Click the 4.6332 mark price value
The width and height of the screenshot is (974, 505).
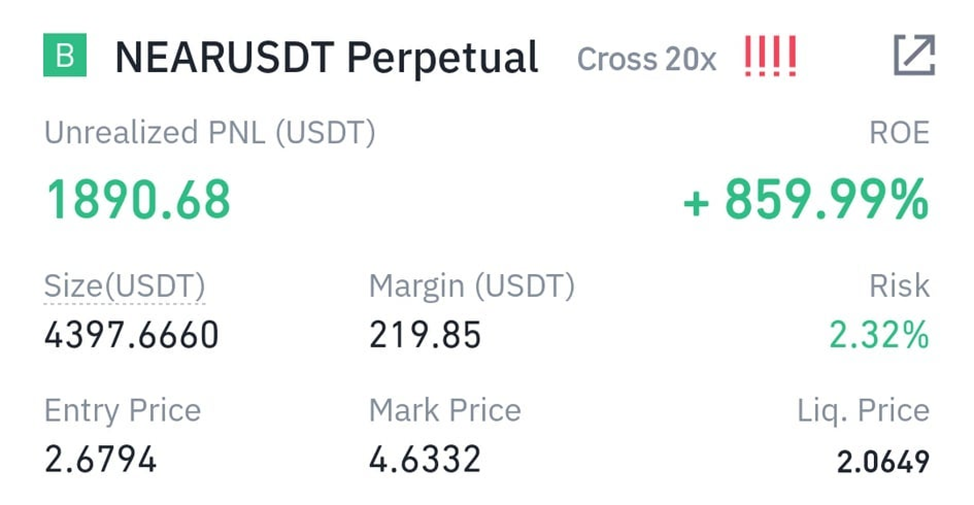coord(425,459)
